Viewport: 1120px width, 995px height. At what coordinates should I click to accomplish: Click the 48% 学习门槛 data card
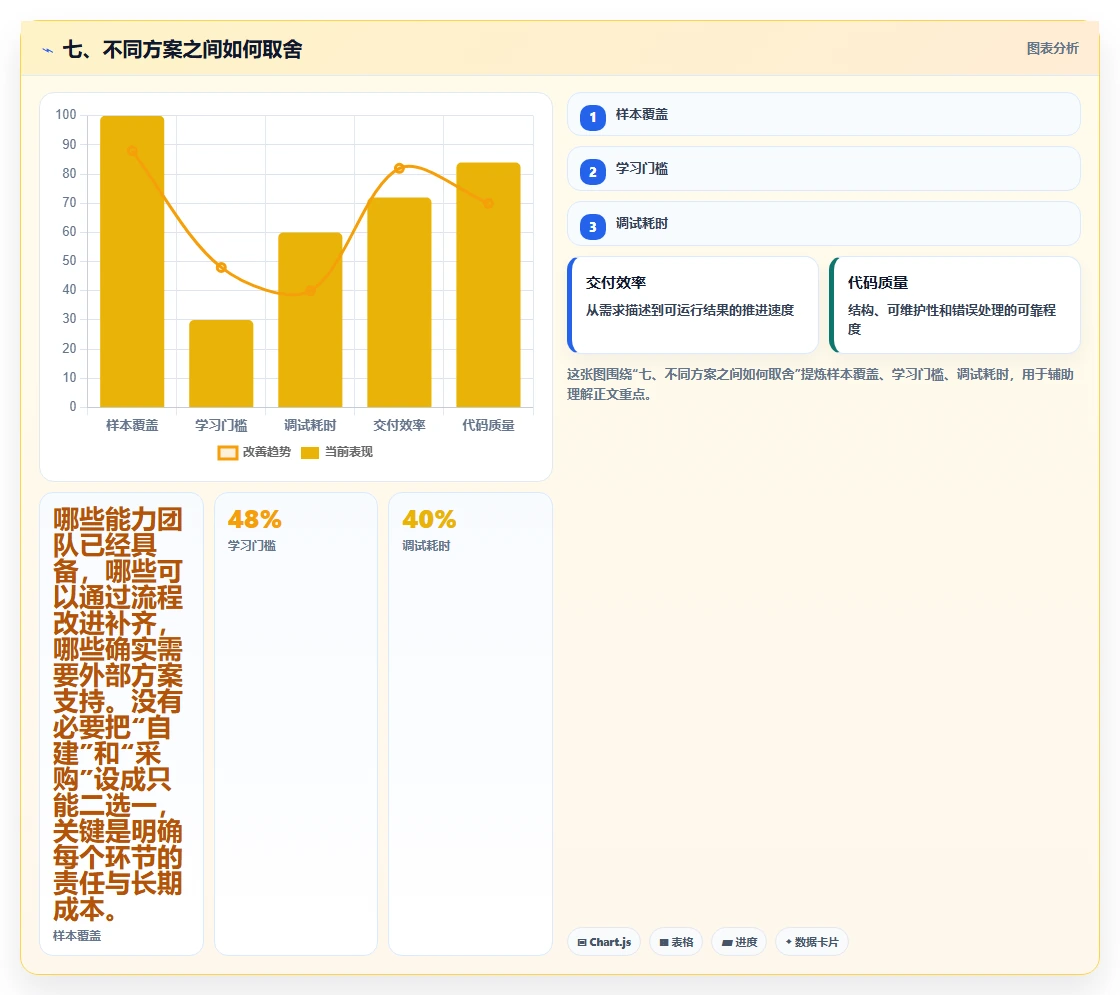click(296, 724)
